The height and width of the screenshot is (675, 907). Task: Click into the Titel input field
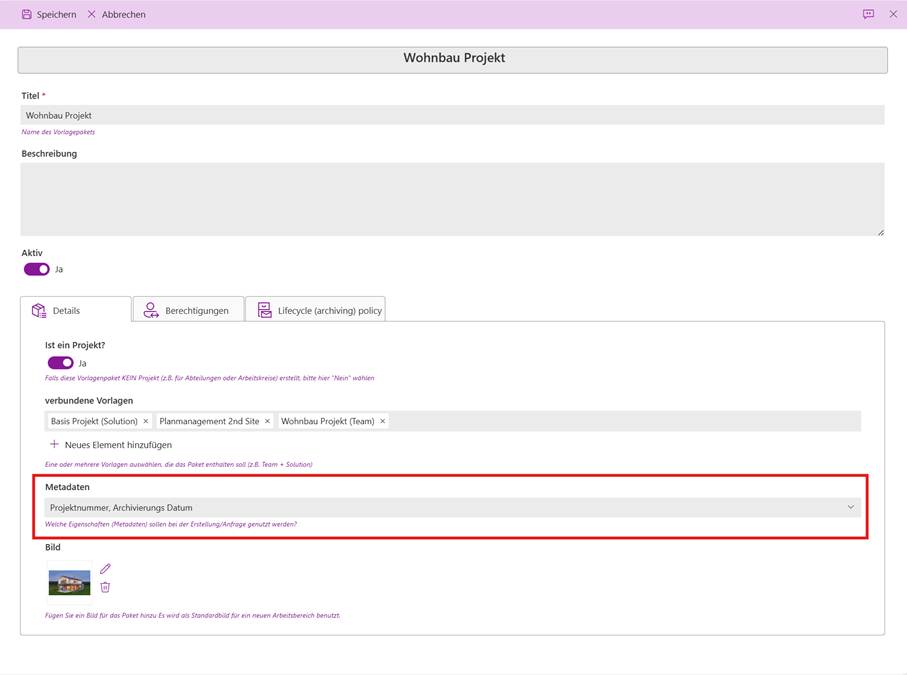tap(452, 115)
